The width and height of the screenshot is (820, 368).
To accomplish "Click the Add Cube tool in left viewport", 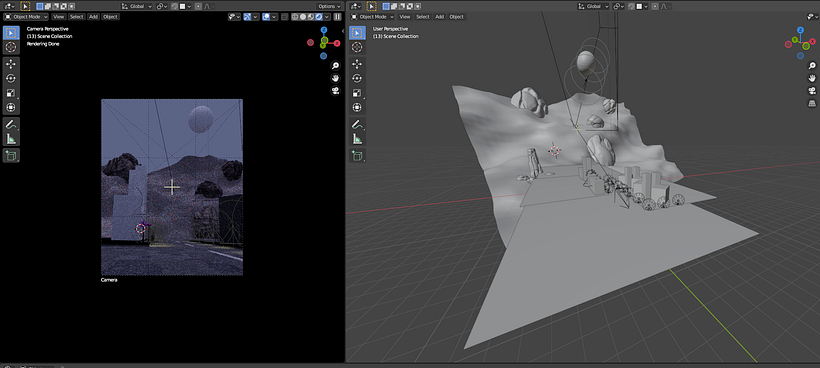I will [x=11, y=155].
